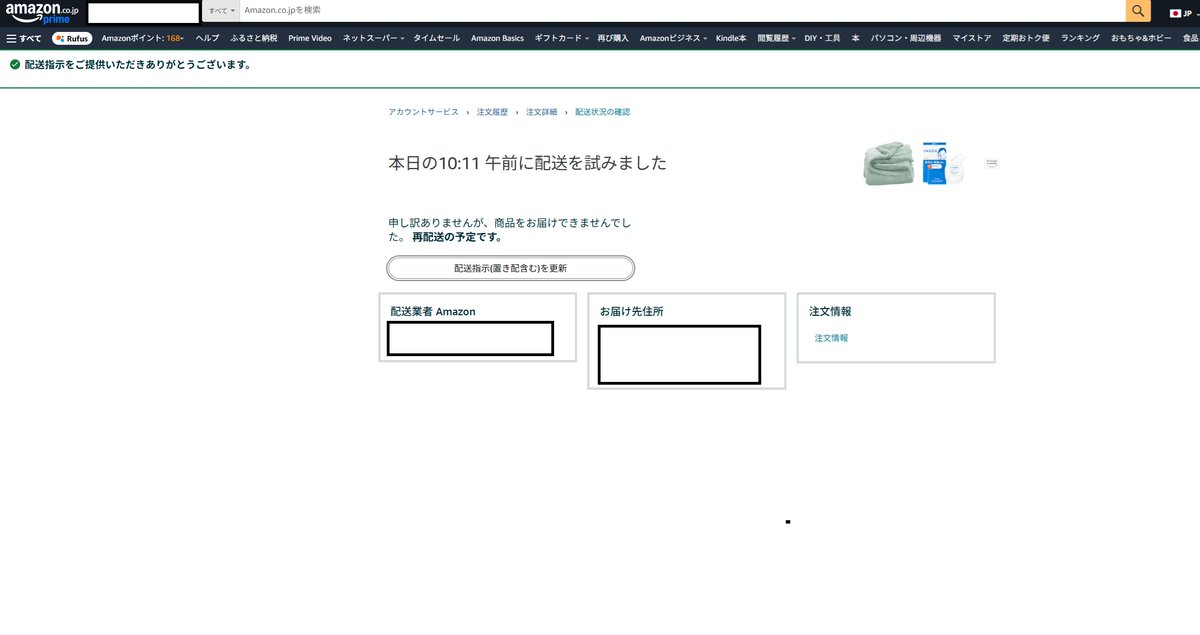1200x635 pixels.
Task: Open the search category すべて dropdown
Action: click(x=222, y=10)
